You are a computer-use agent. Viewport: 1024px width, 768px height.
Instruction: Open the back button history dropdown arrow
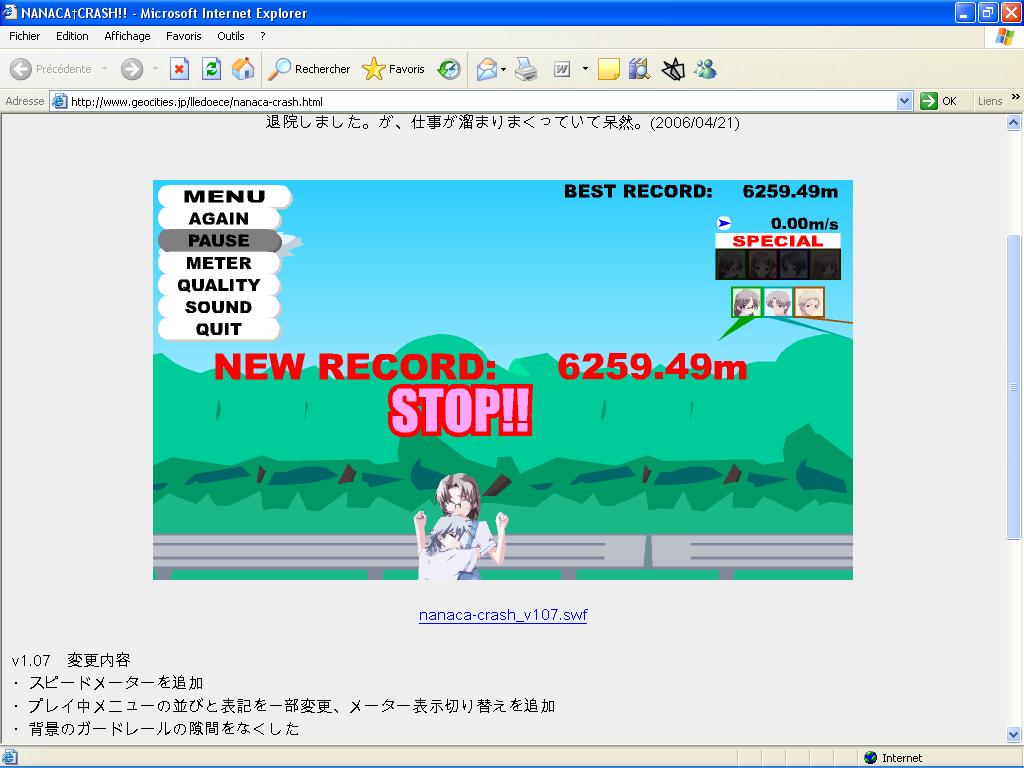point(104,69)
